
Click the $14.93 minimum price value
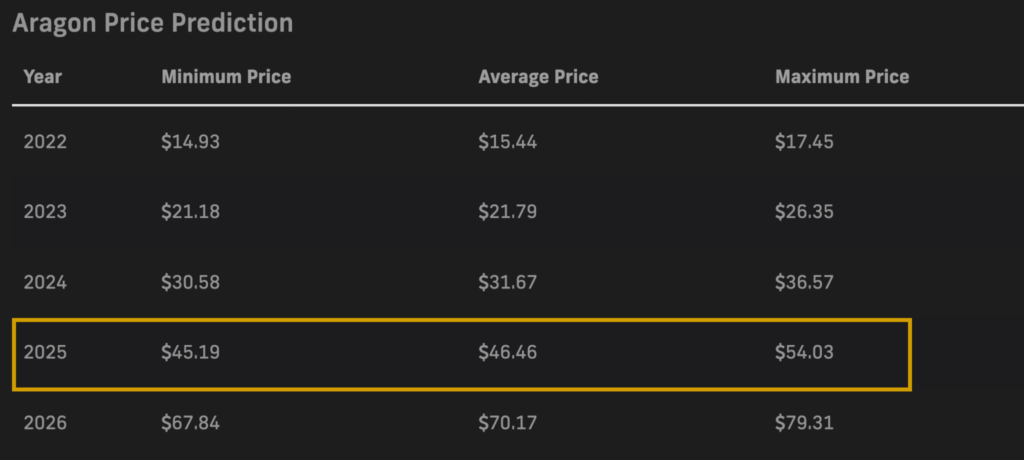[191, 141]
